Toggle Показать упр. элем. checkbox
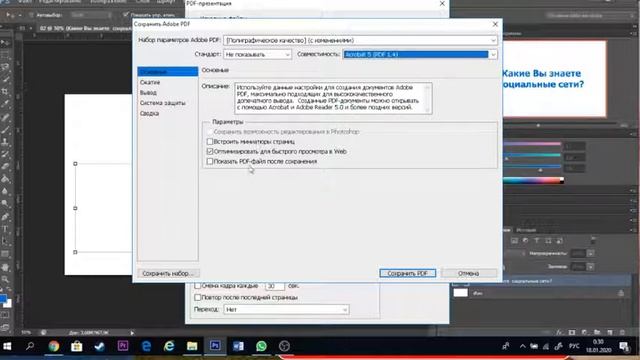 coord(126,15)
